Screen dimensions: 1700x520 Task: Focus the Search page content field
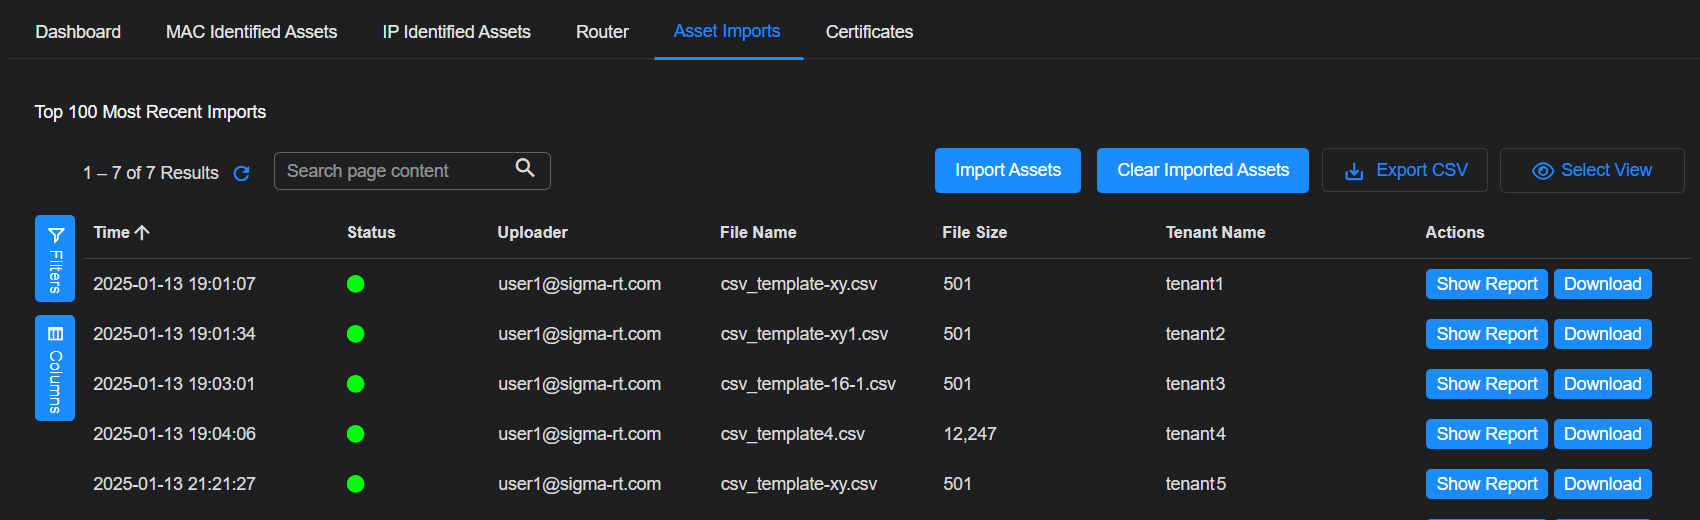click(x=395, y=171)
